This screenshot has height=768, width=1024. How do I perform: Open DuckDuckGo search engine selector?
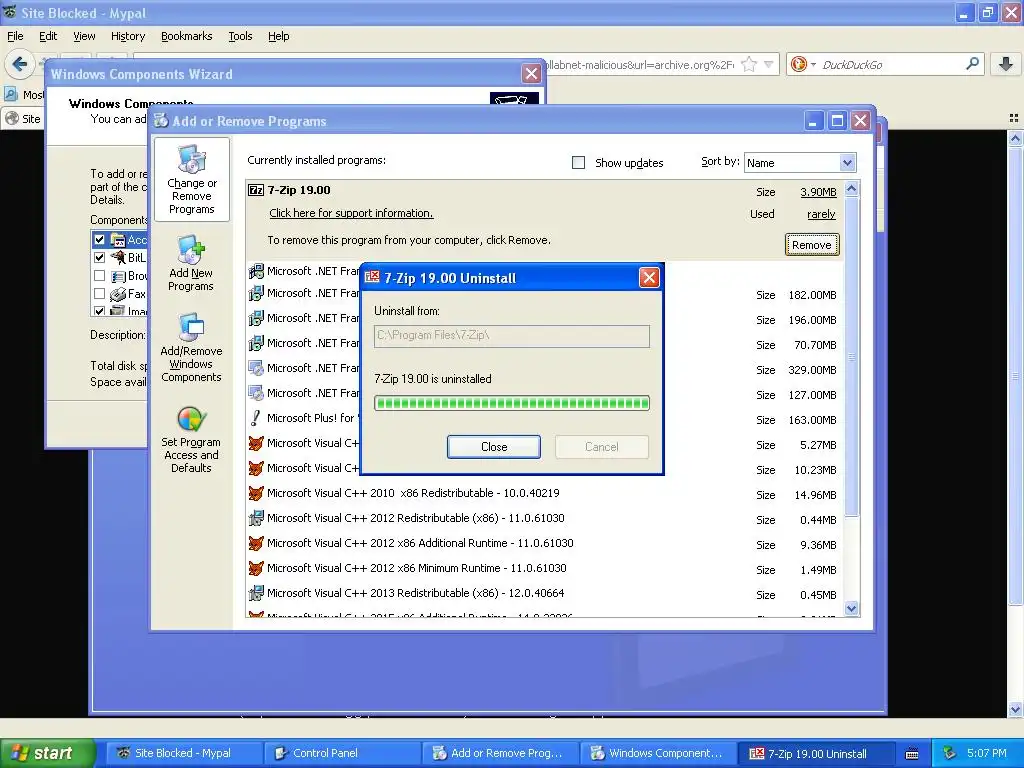click(x=803, y=64)
